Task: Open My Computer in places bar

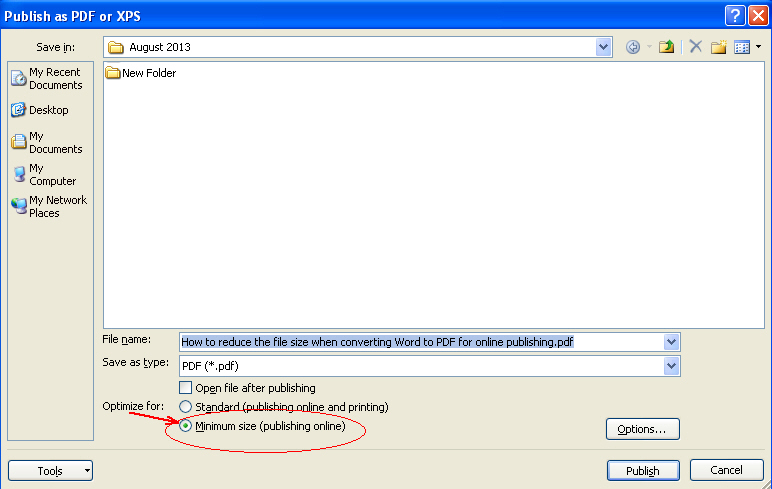Action: [48, 175]
